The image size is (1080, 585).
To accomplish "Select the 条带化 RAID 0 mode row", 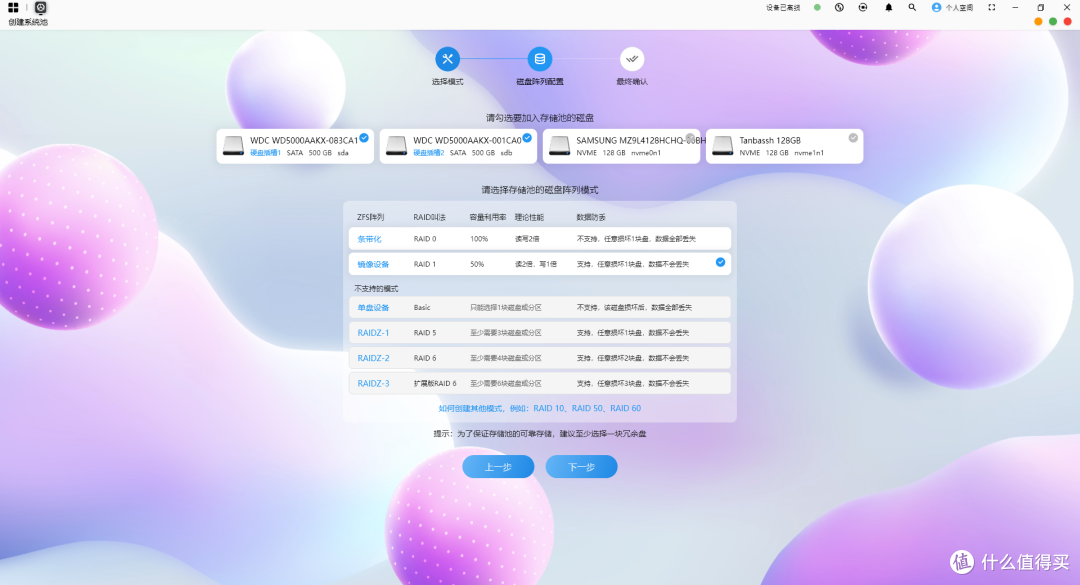I will [x=540, y=238].
